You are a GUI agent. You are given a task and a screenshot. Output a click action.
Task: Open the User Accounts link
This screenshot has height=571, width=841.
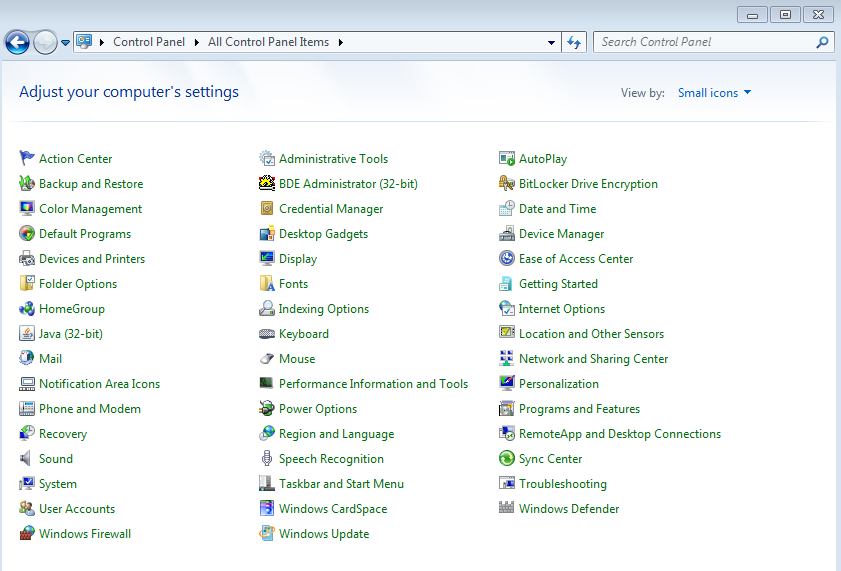click(x=77, y=509)
